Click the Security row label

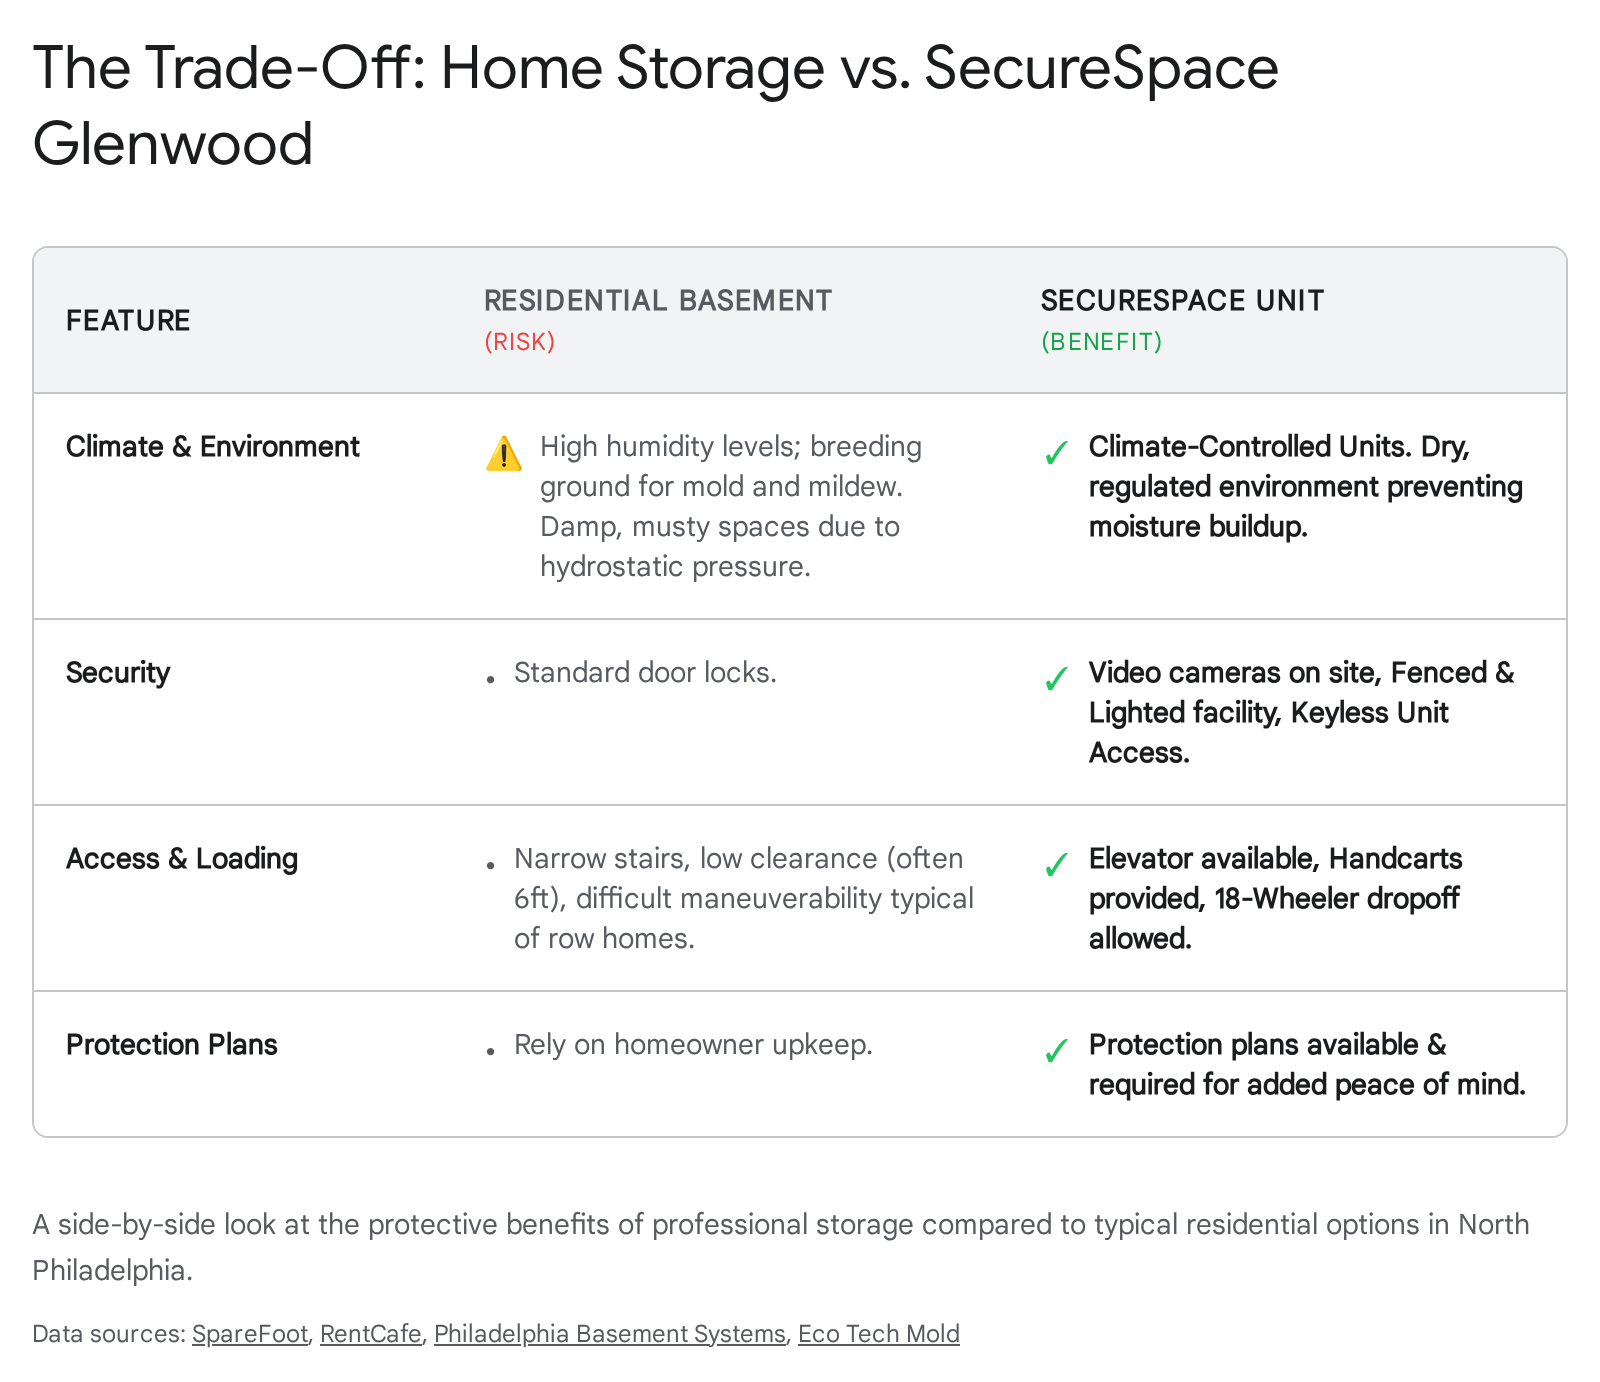pos(118,673)
